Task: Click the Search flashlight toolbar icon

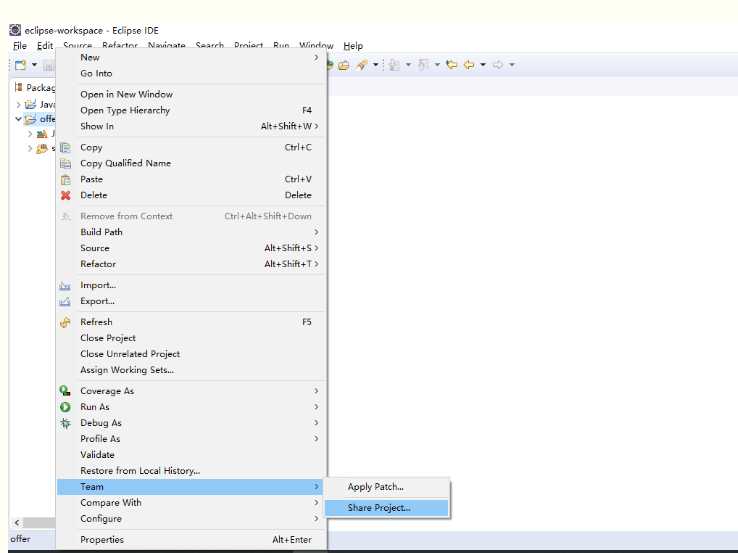Action: [x=361, y=65]
